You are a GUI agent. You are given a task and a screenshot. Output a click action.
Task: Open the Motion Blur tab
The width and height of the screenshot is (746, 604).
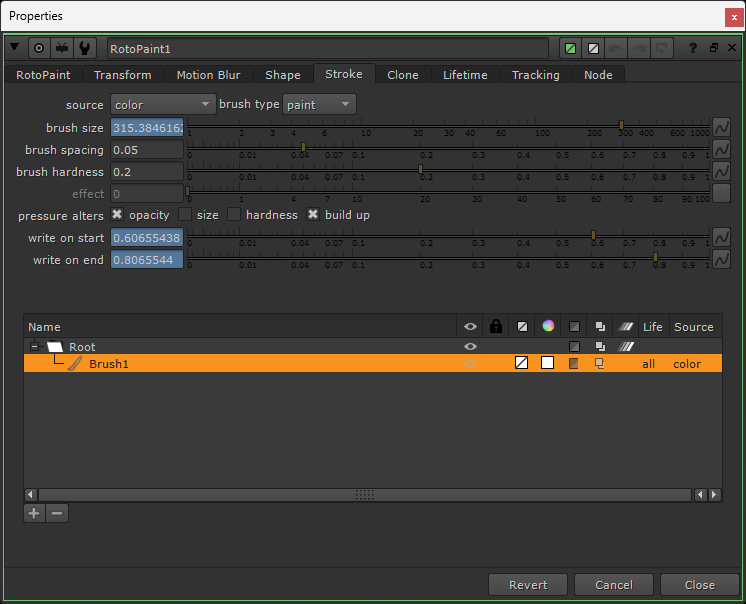(x=208, y=75)
